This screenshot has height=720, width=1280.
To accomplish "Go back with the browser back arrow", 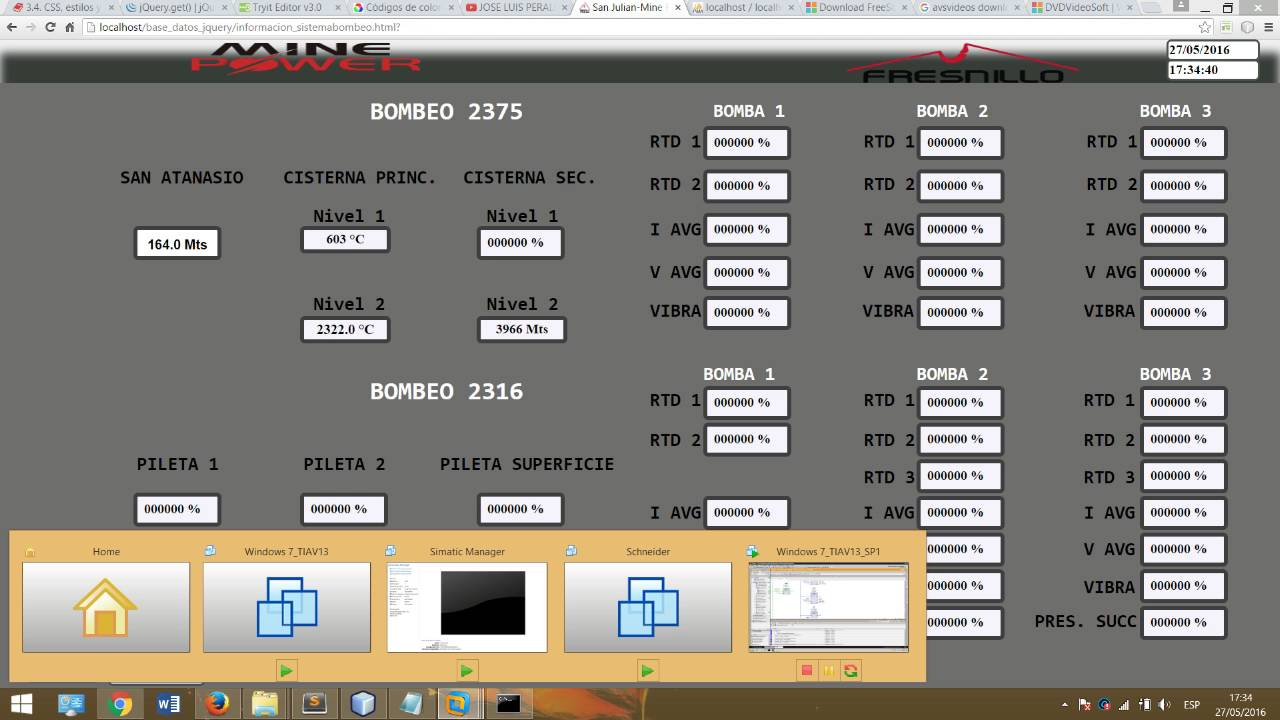I will point(12,27).
